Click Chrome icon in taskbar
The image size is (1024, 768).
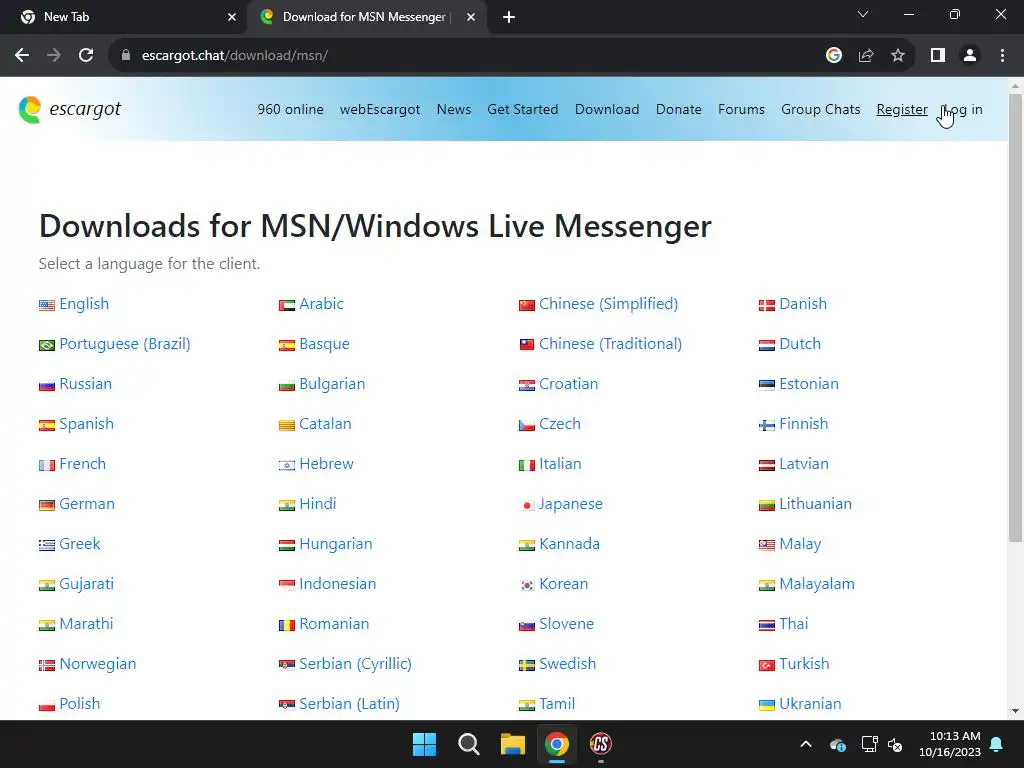[x=556, y=744]
